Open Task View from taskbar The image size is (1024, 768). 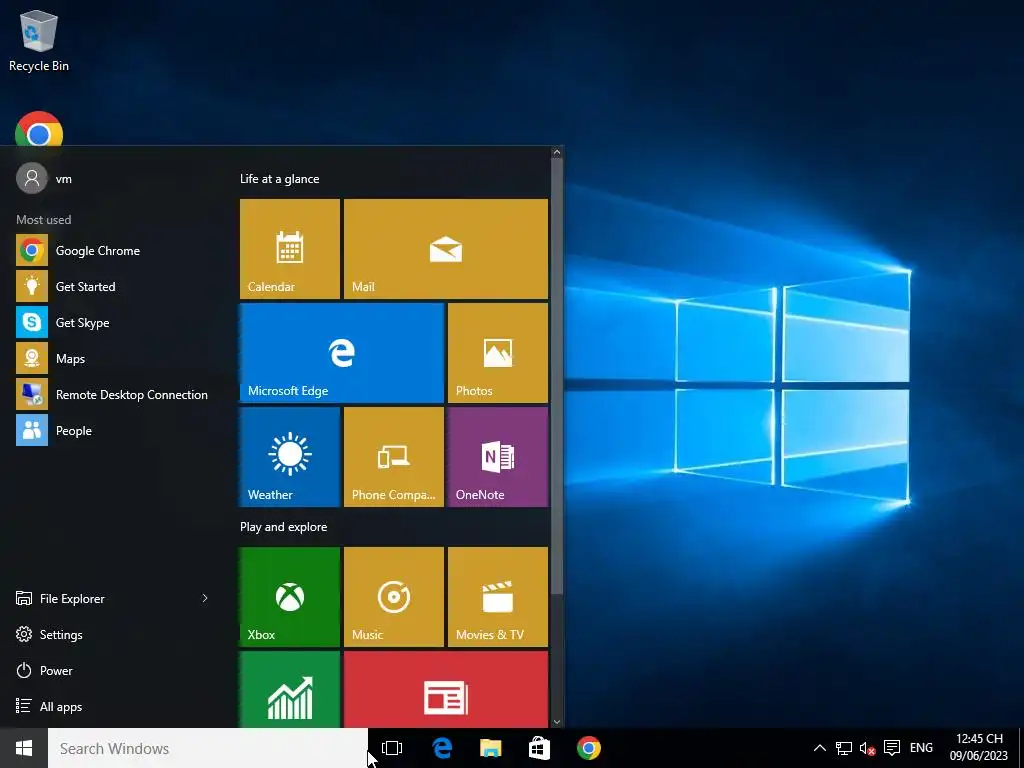click(x=392, y=748)
